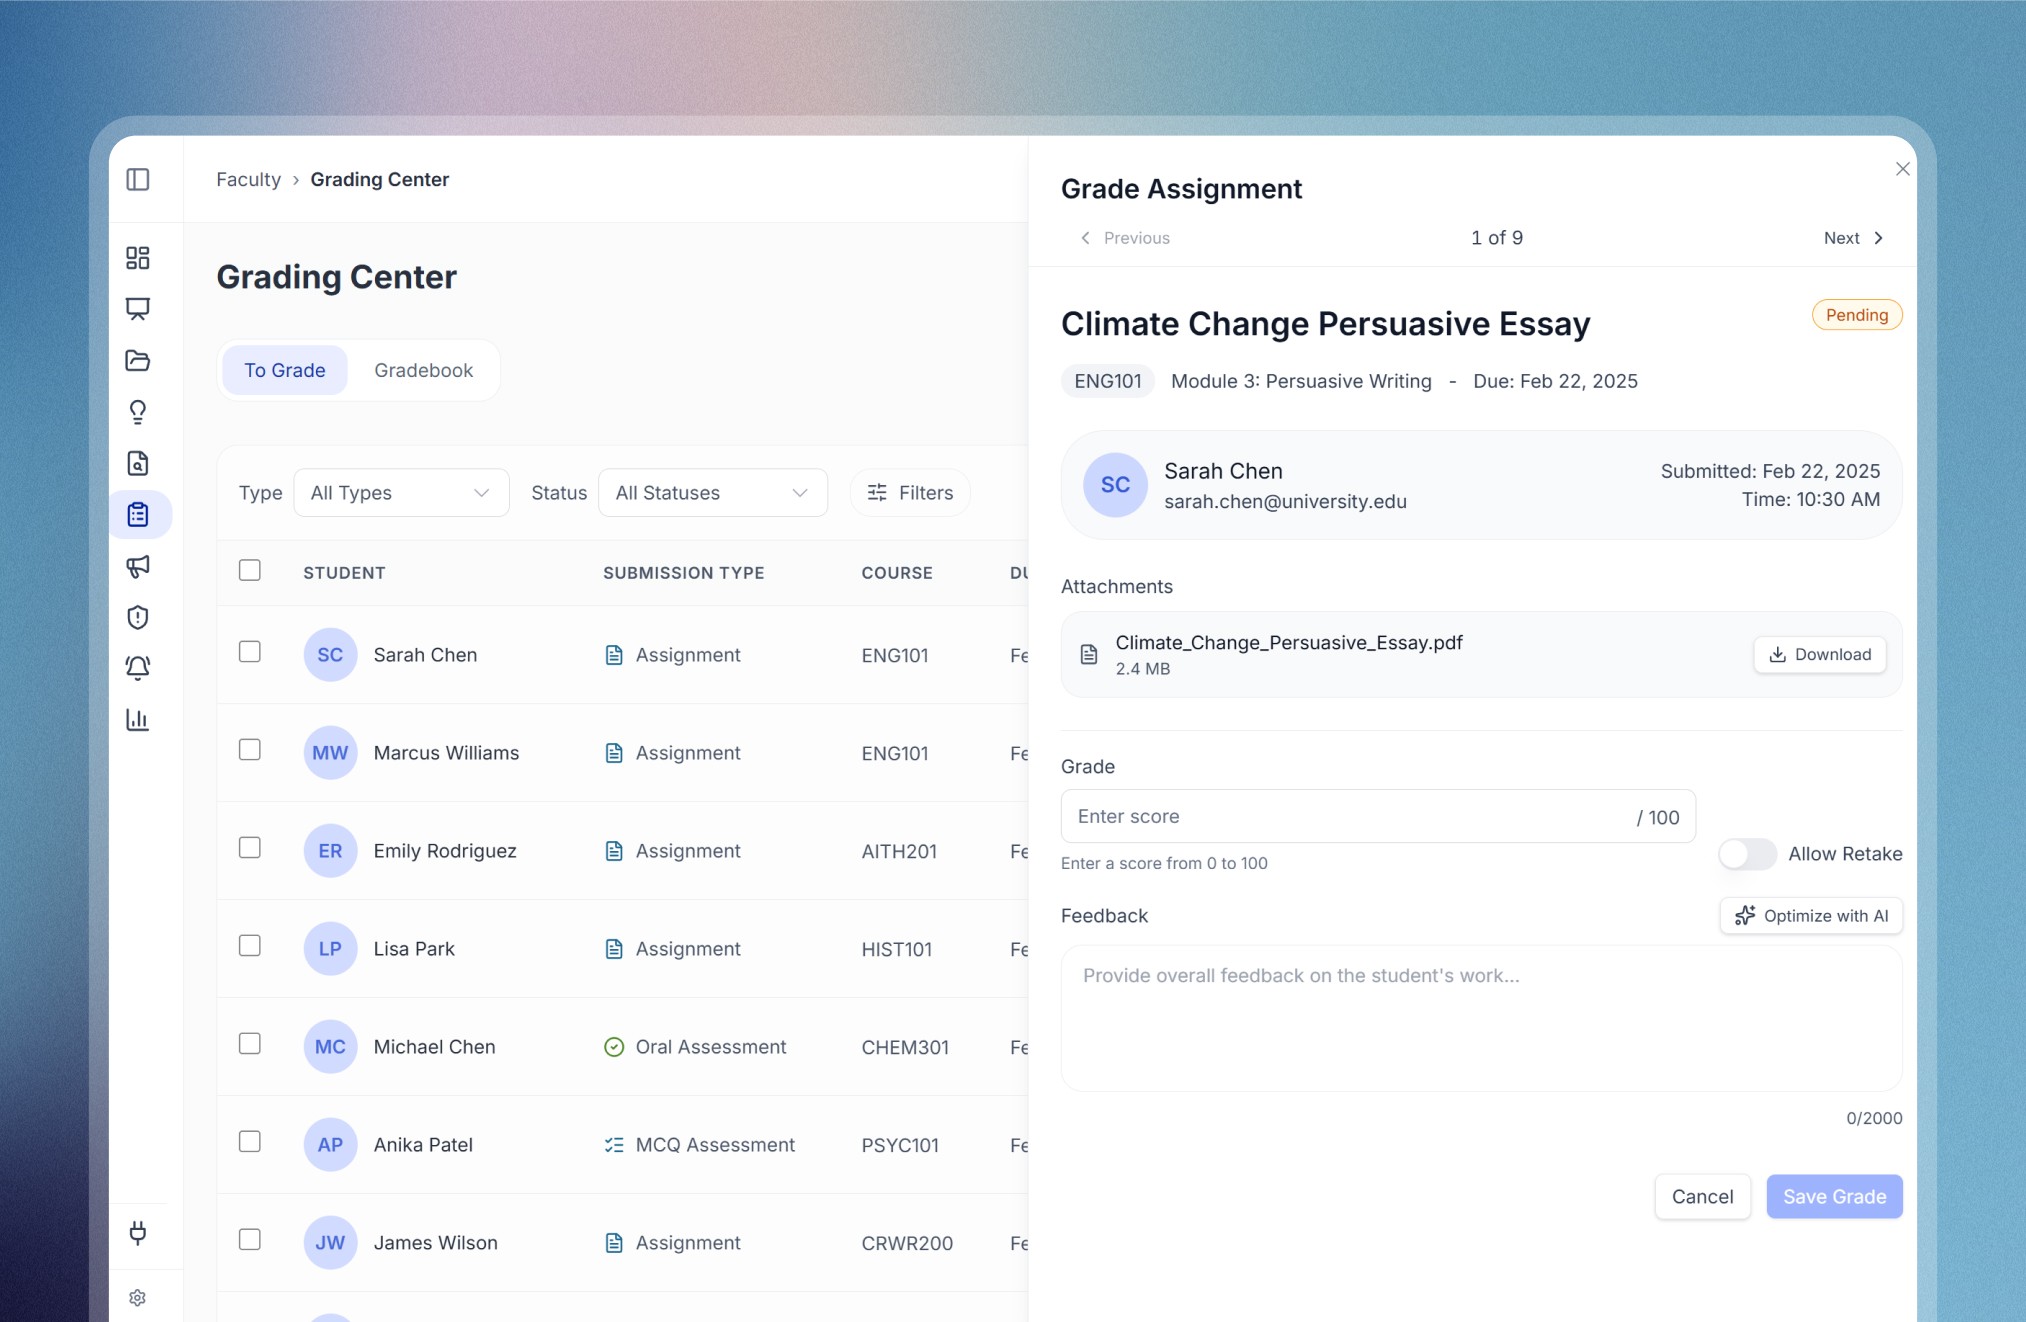Open the bell notifications icon
The height and width of the screenshot is (1322, 2026).
[x=138, y=668]
